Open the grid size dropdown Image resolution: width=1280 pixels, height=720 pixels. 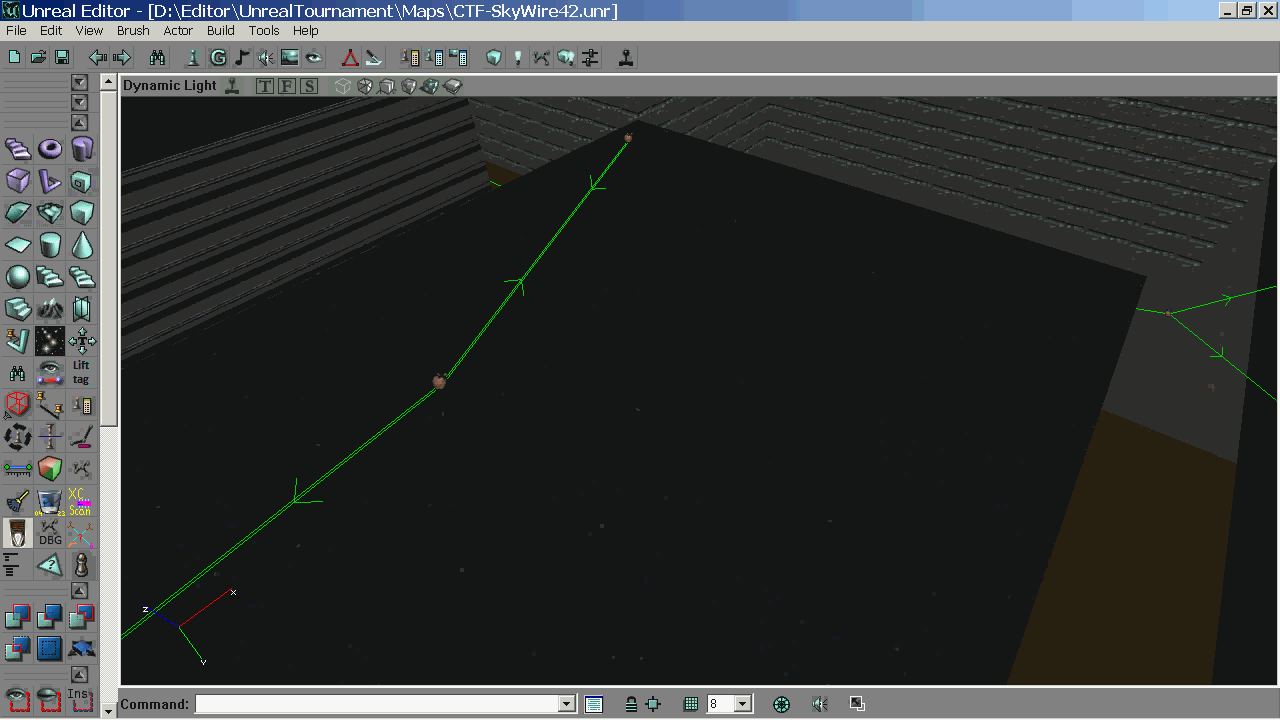[743, 704]
